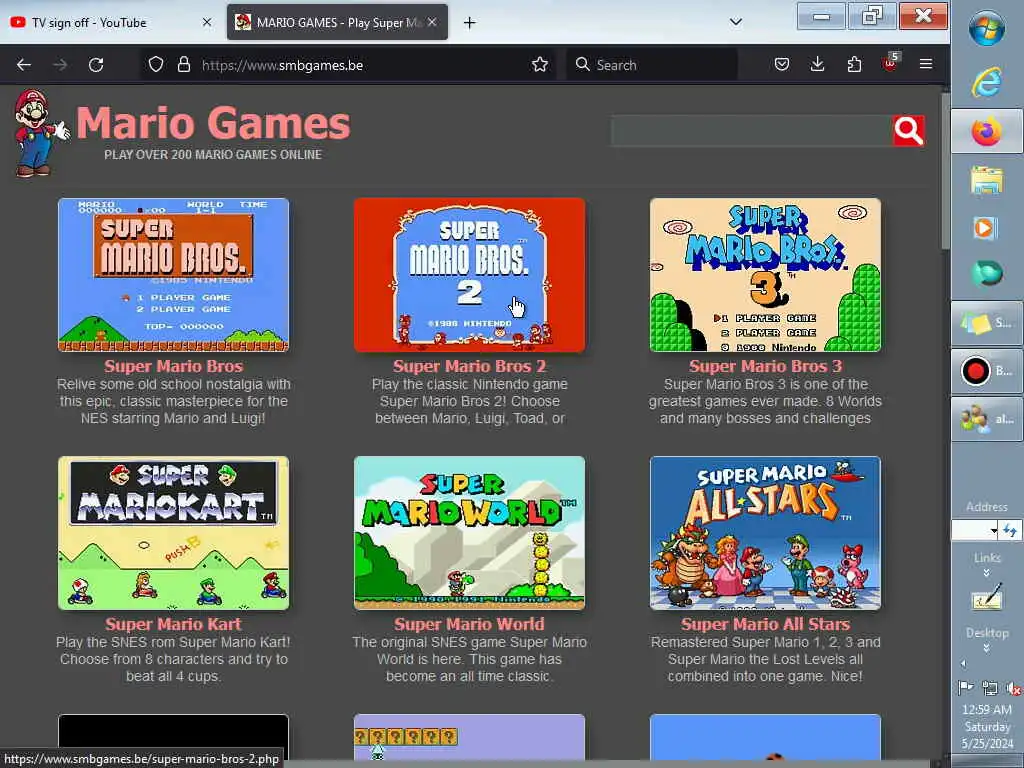Go back using the browser back arrow
Image resolution: width=1024 pixels, height=768 pixels.
24,65
